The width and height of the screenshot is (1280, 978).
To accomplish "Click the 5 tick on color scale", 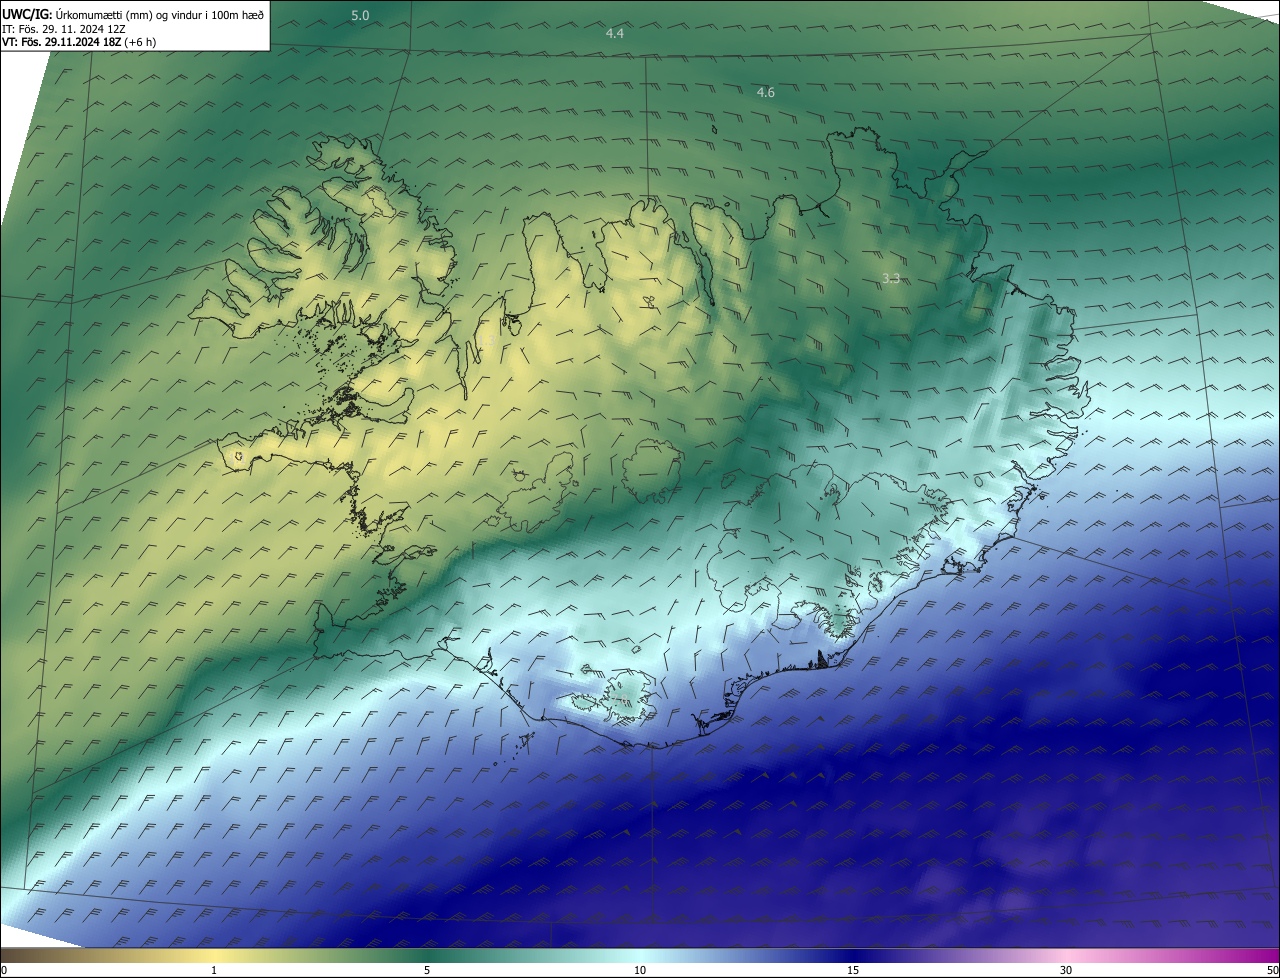I will (x=427, y=970).
